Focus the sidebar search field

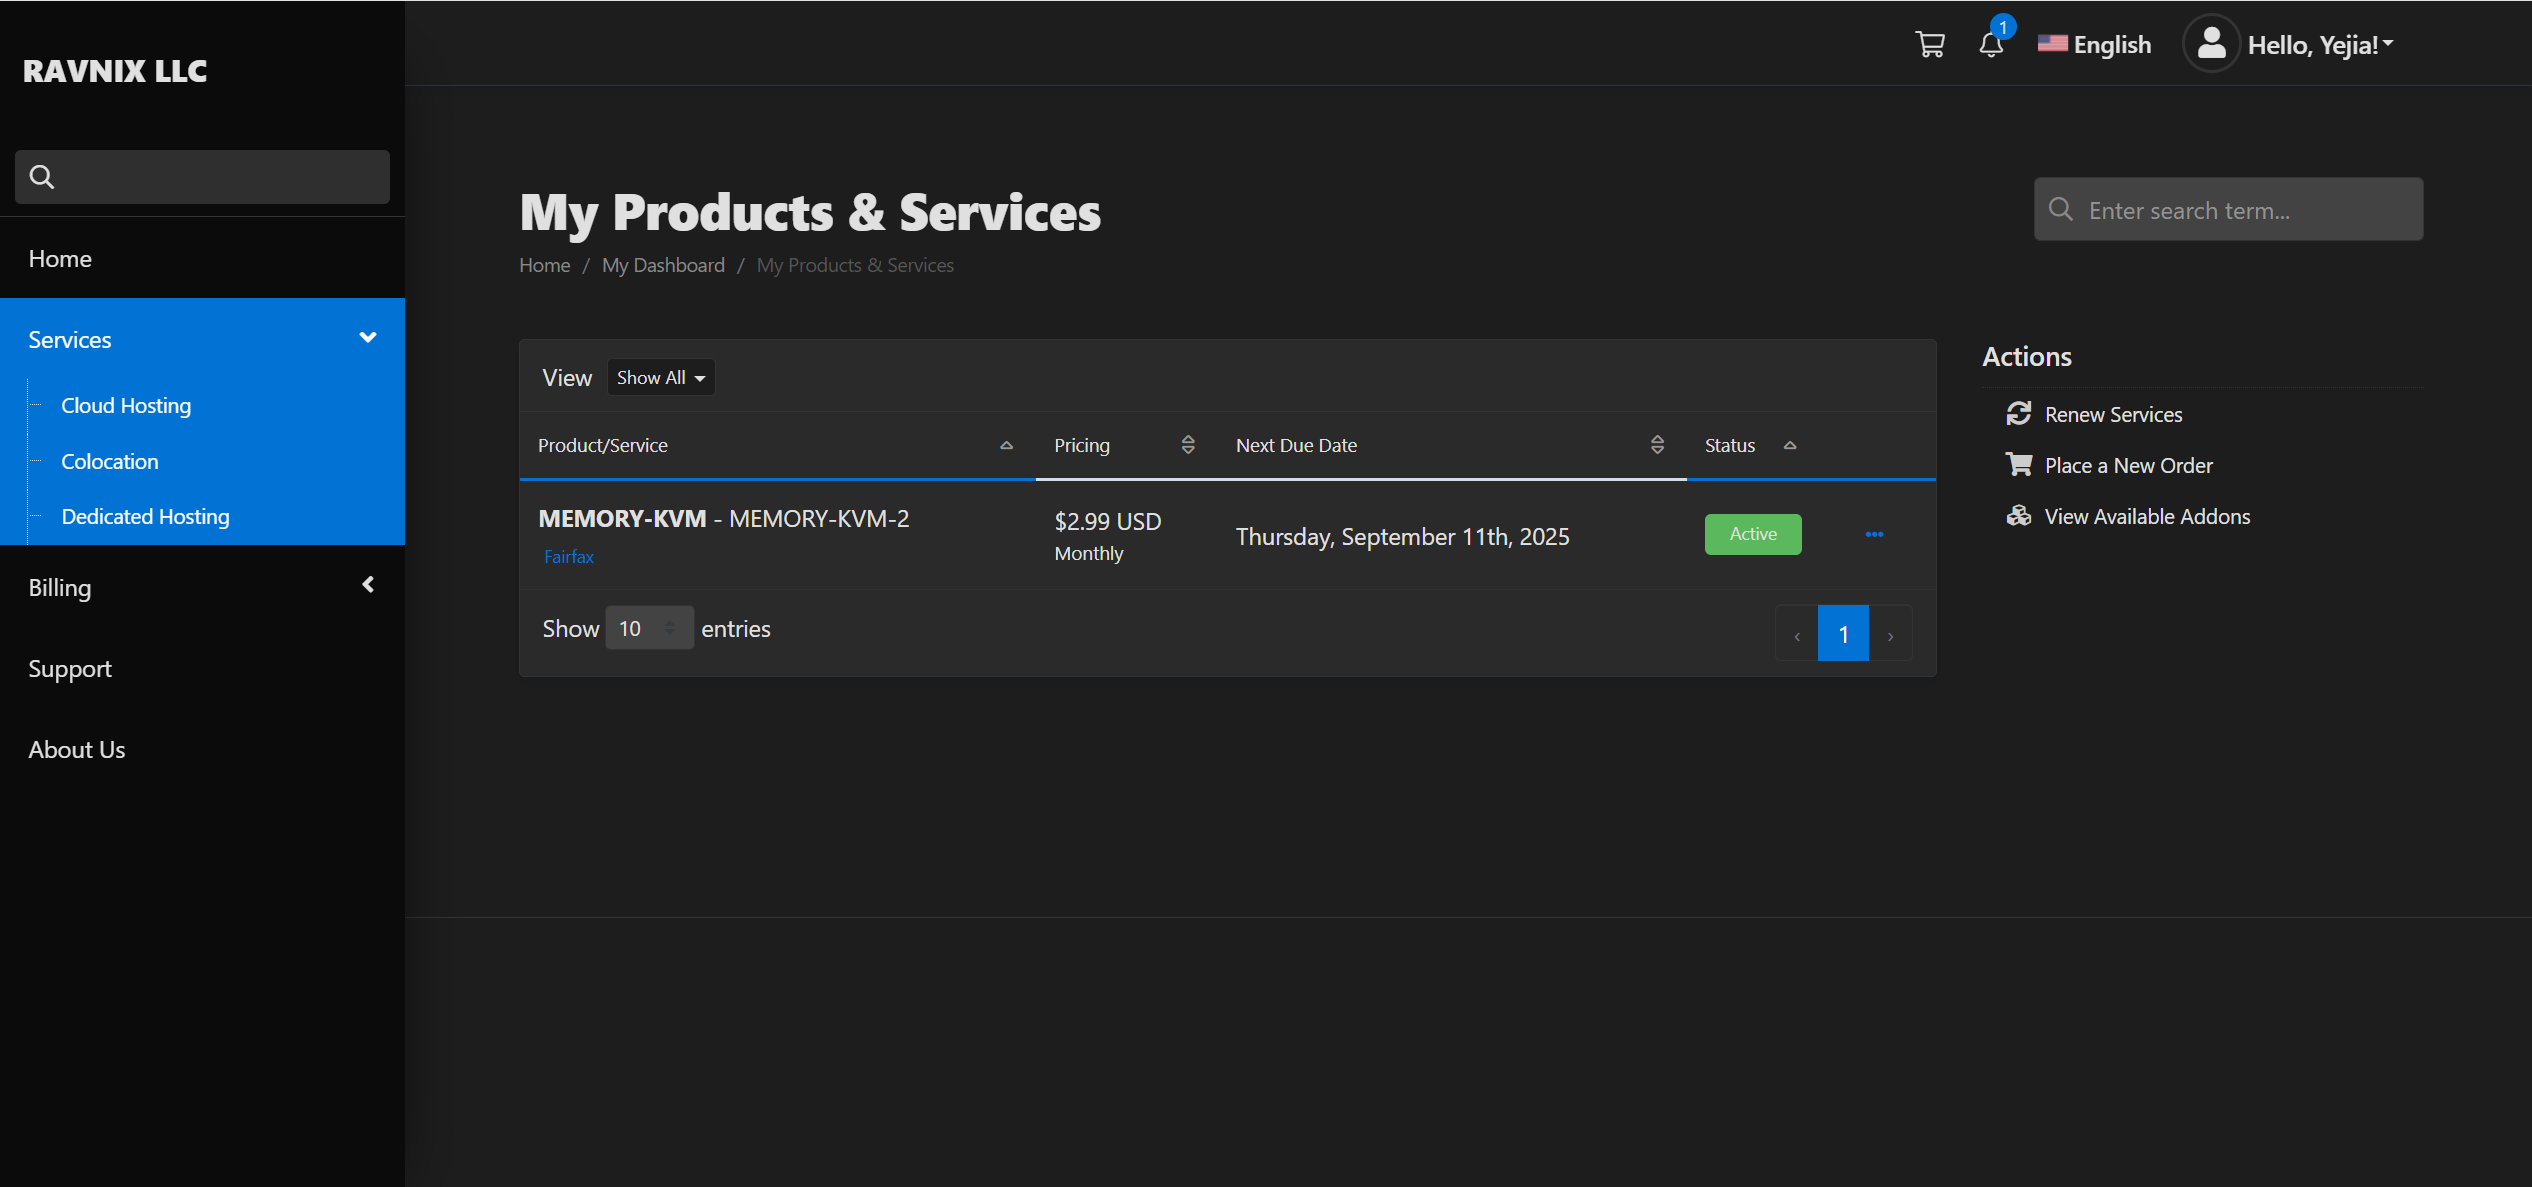pyautogui.click(x=202, y=177)
